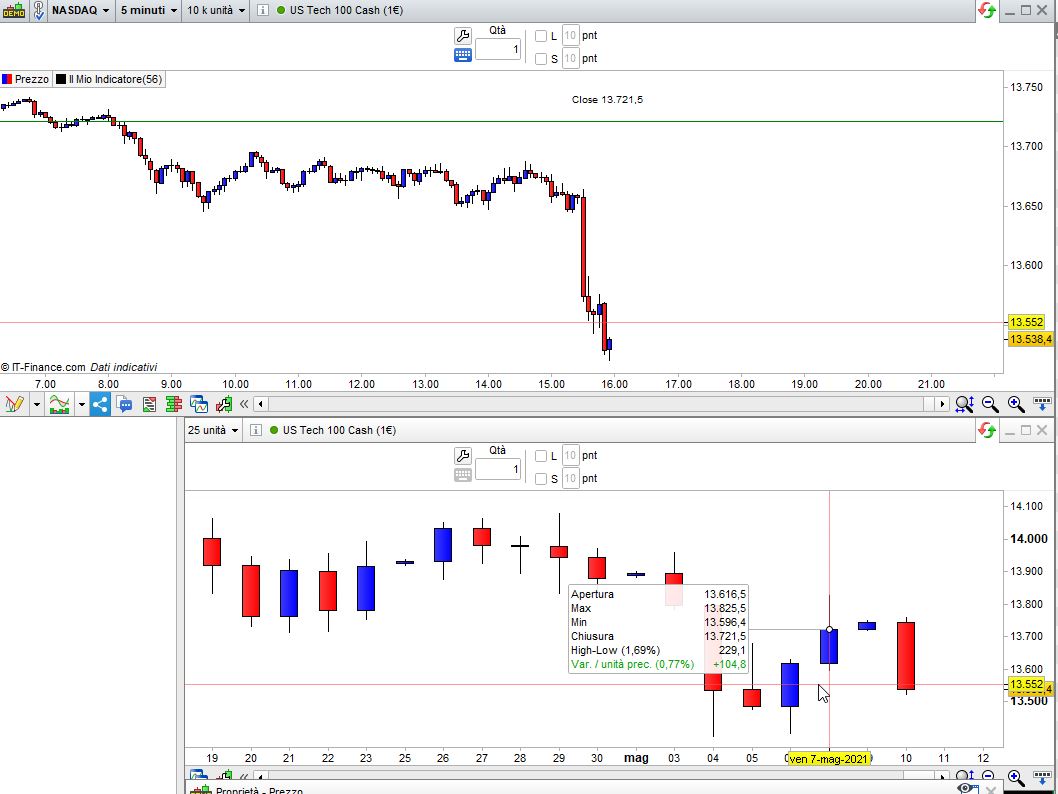1058x794 pixels.
Task: Click black swatch for Il Mio Indicatore
Action: pos(61,79)
